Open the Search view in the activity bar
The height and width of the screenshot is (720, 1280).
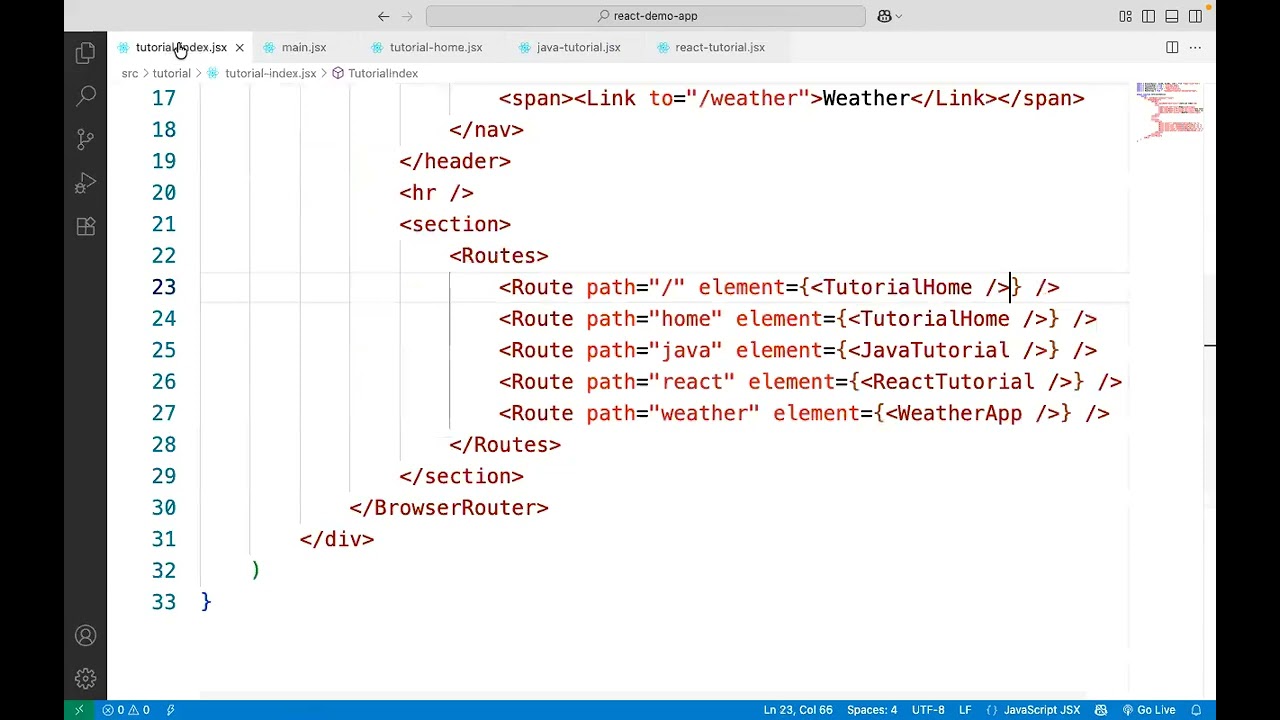pos(86,96)
